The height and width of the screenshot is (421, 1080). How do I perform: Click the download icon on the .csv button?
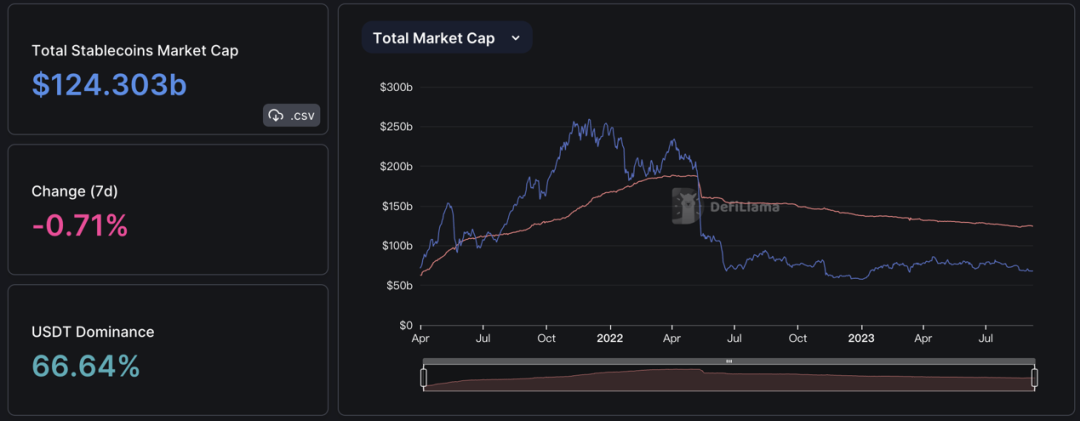[277, 116]
